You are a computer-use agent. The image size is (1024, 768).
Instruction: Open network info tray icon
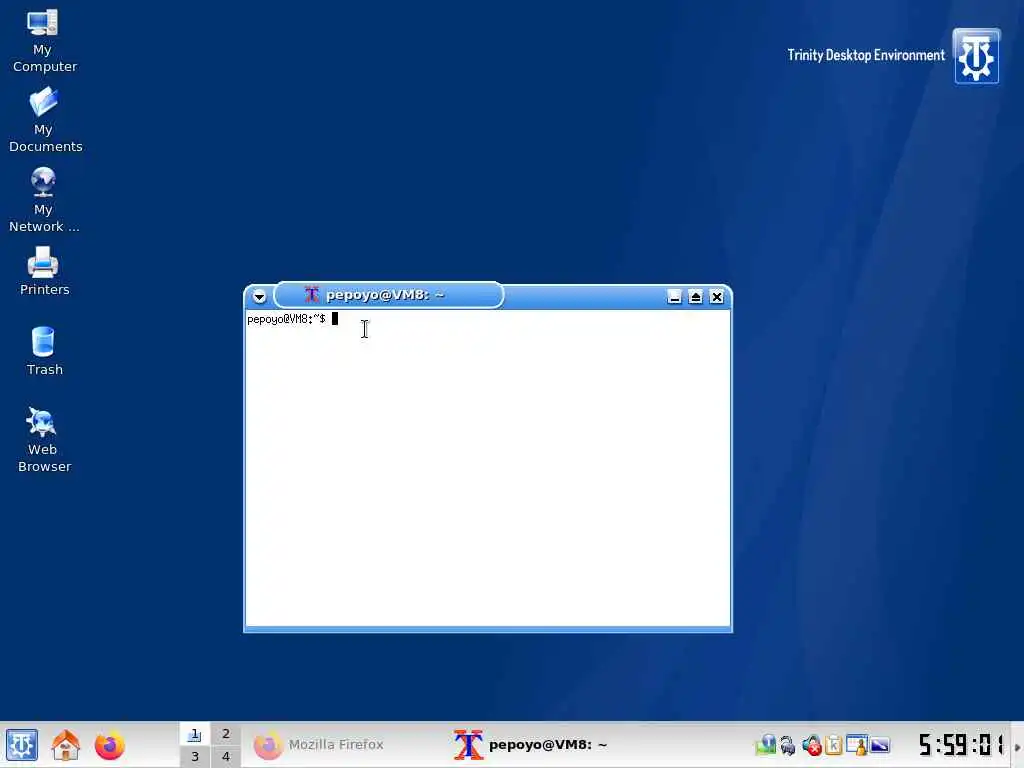[765, 745]
